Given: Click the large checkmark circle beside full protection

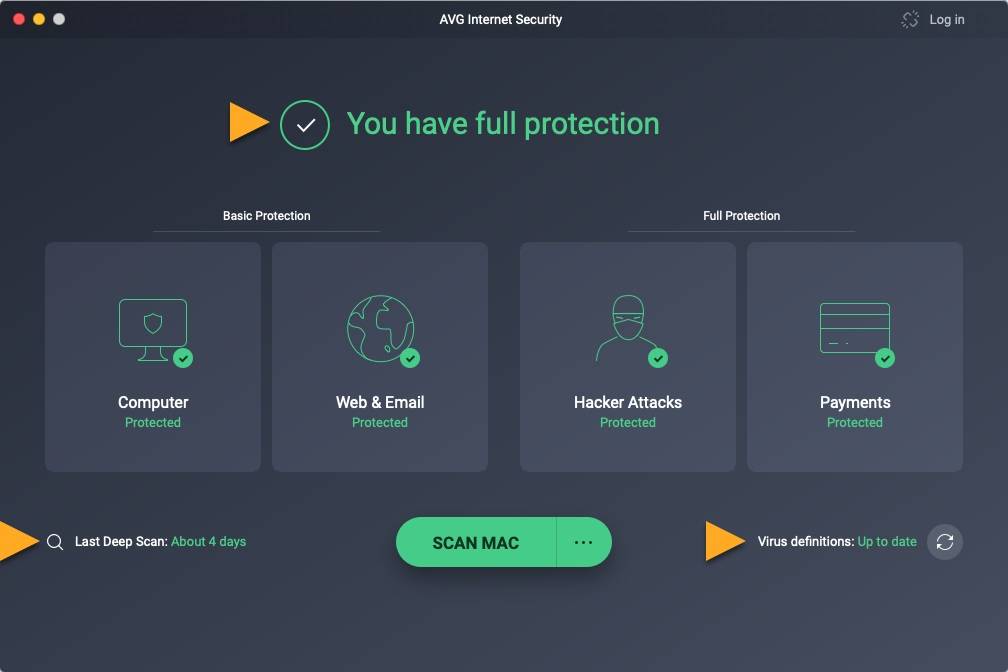Looking at the screenshot, I should tap(305, 124).
